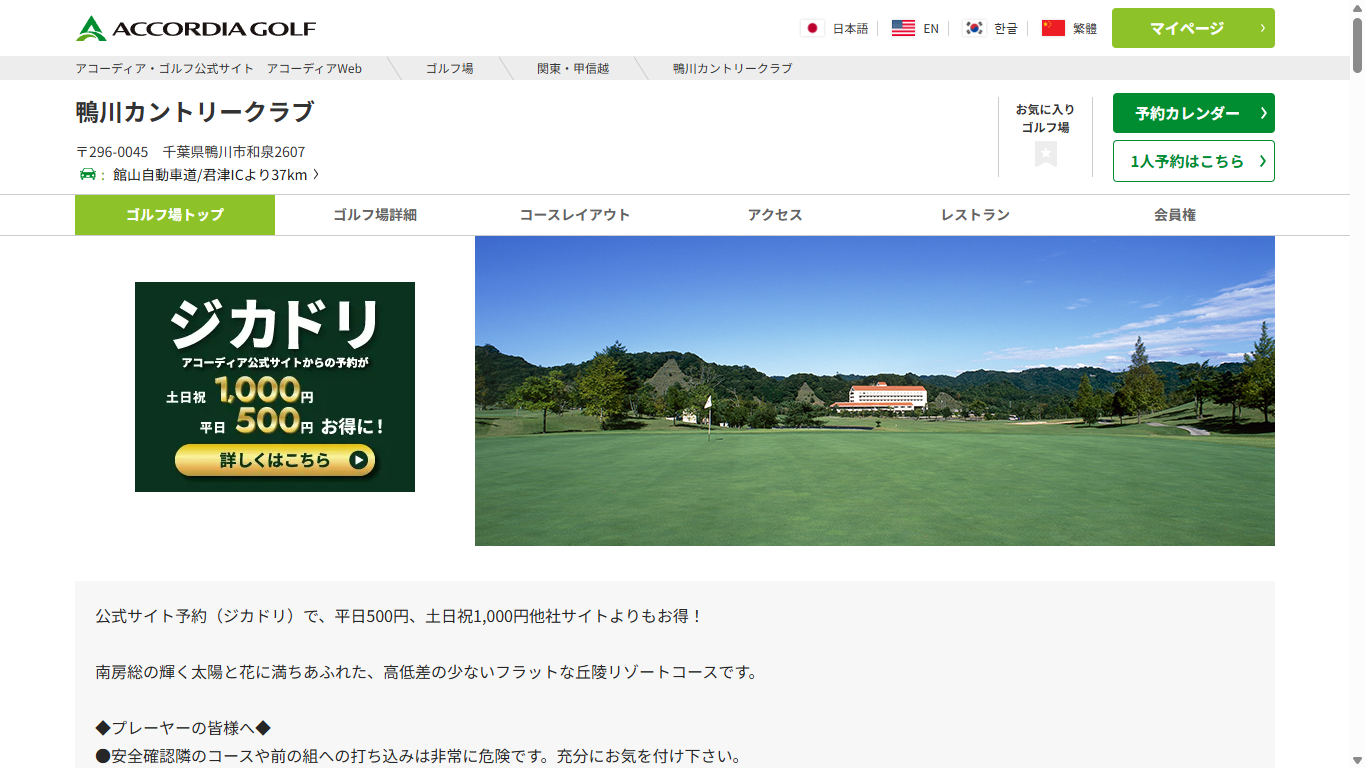Switch language to EN
Screen dimensions: 1365x768
931,28
